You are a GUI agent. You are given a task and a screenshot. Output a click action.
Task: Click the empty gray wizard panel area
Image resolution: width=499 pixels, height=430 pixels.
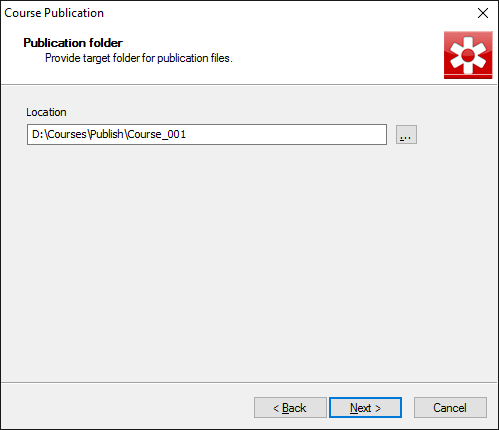249,263
